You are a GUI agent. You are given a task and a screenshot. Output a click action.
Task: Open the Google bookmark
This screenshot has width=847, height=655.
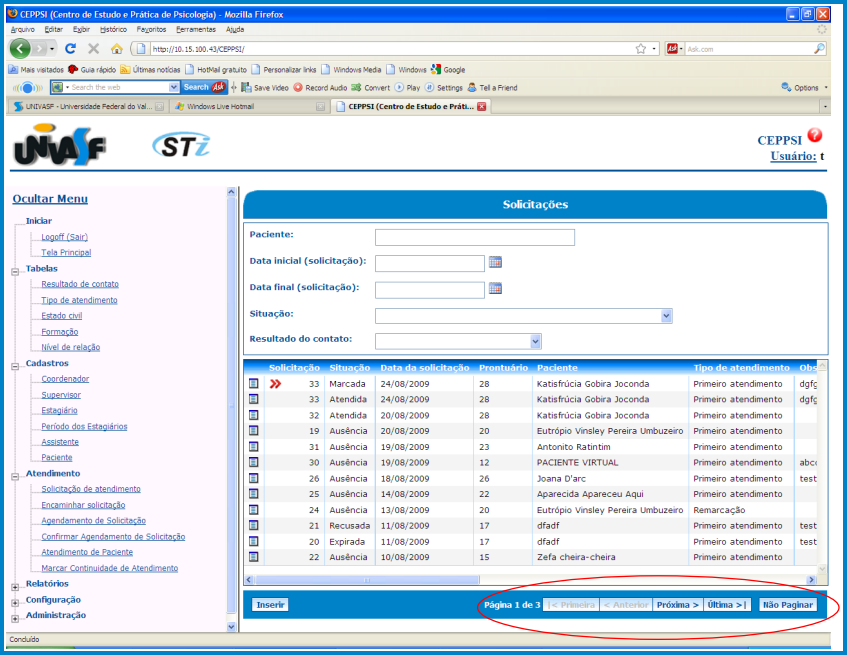tap(448, 70)
